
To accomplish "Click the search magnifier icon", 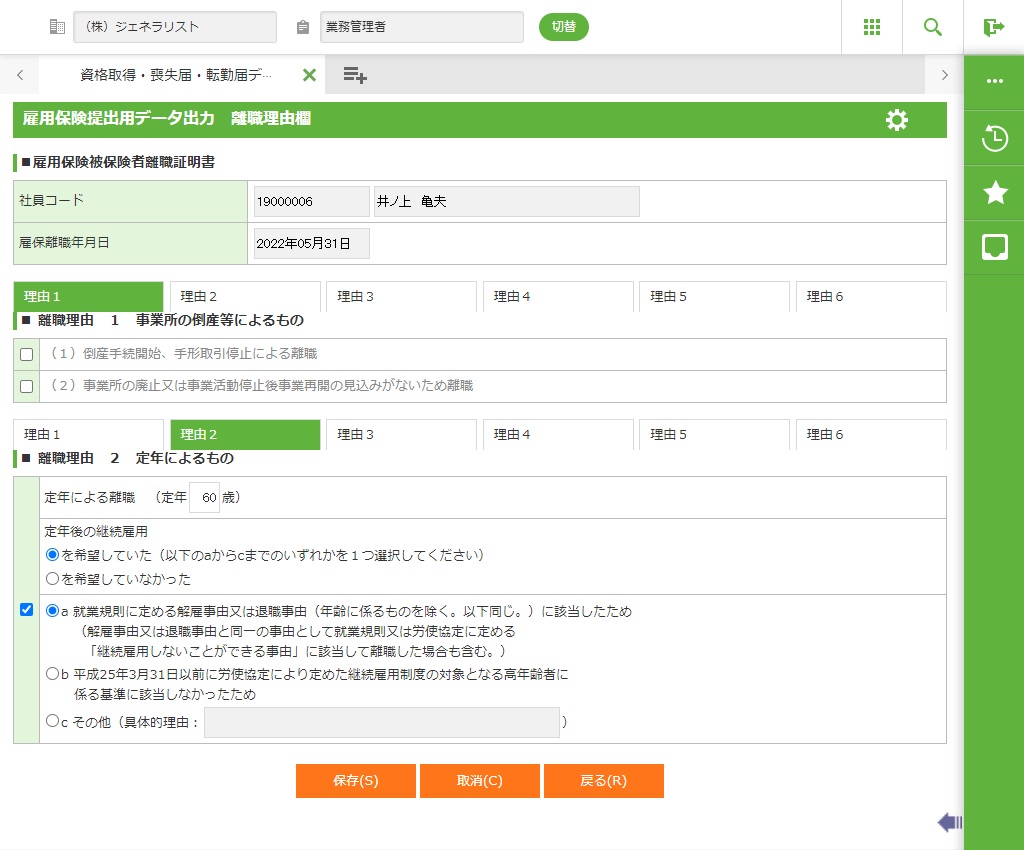I will [933, 27].
